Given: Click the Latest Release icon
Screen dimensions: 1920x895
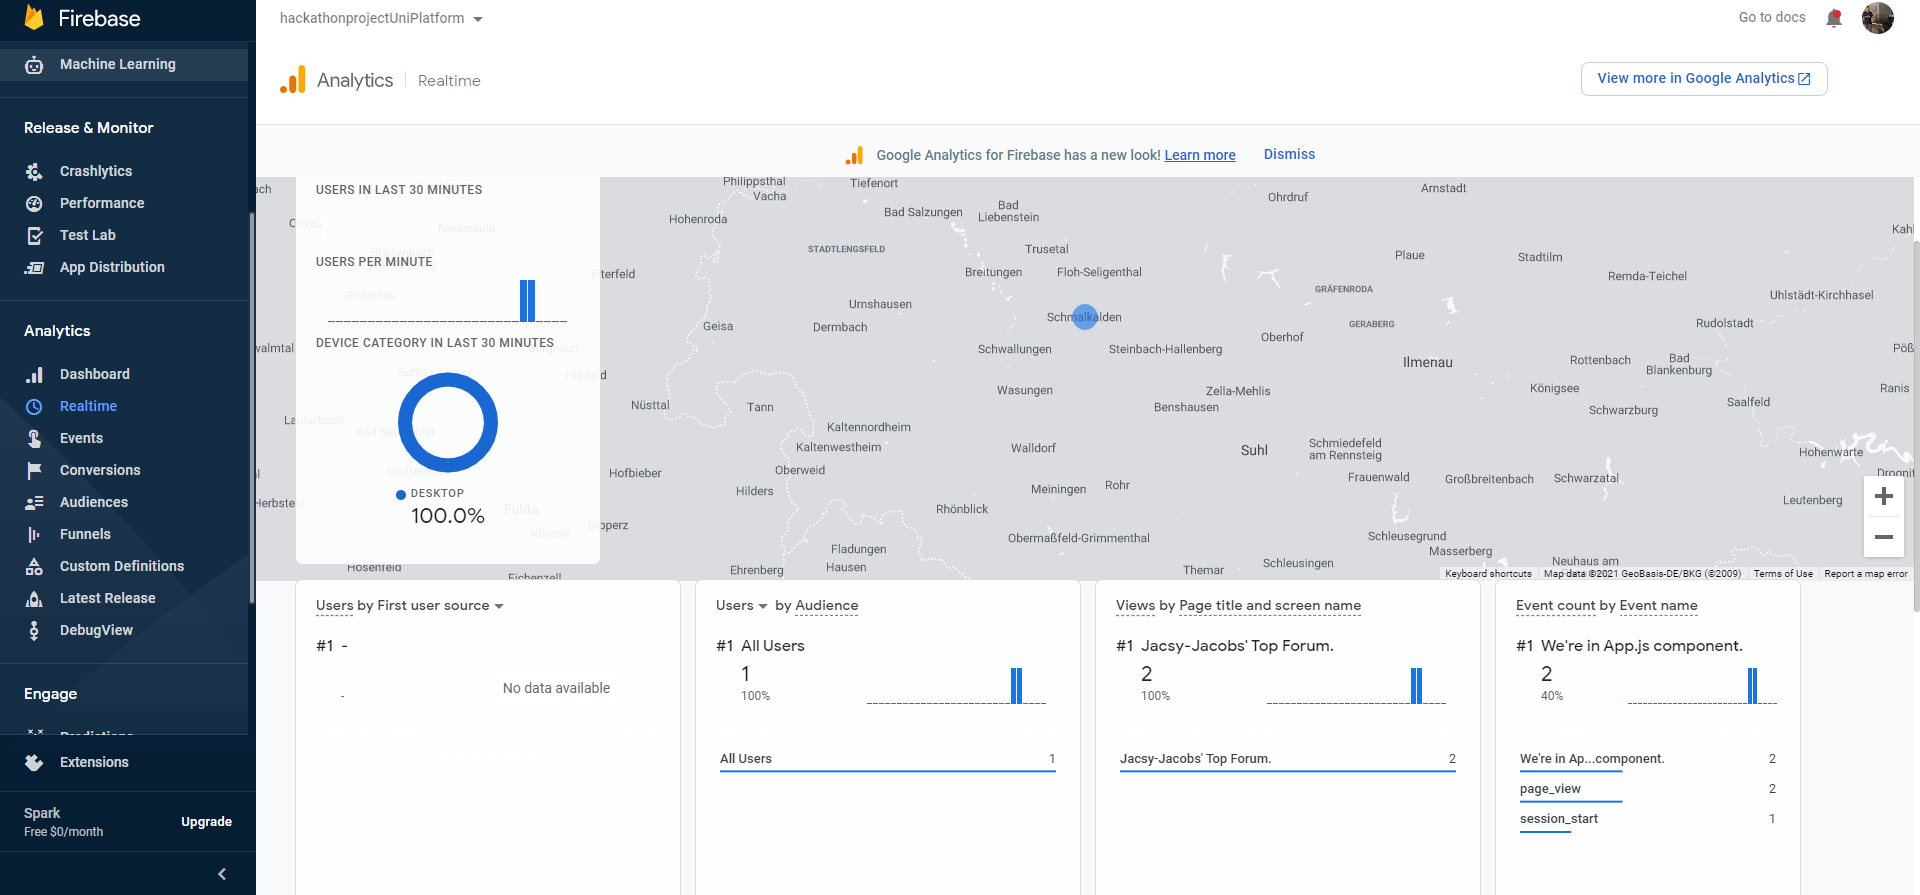Looking at the screenshot, I should [34, 599].
